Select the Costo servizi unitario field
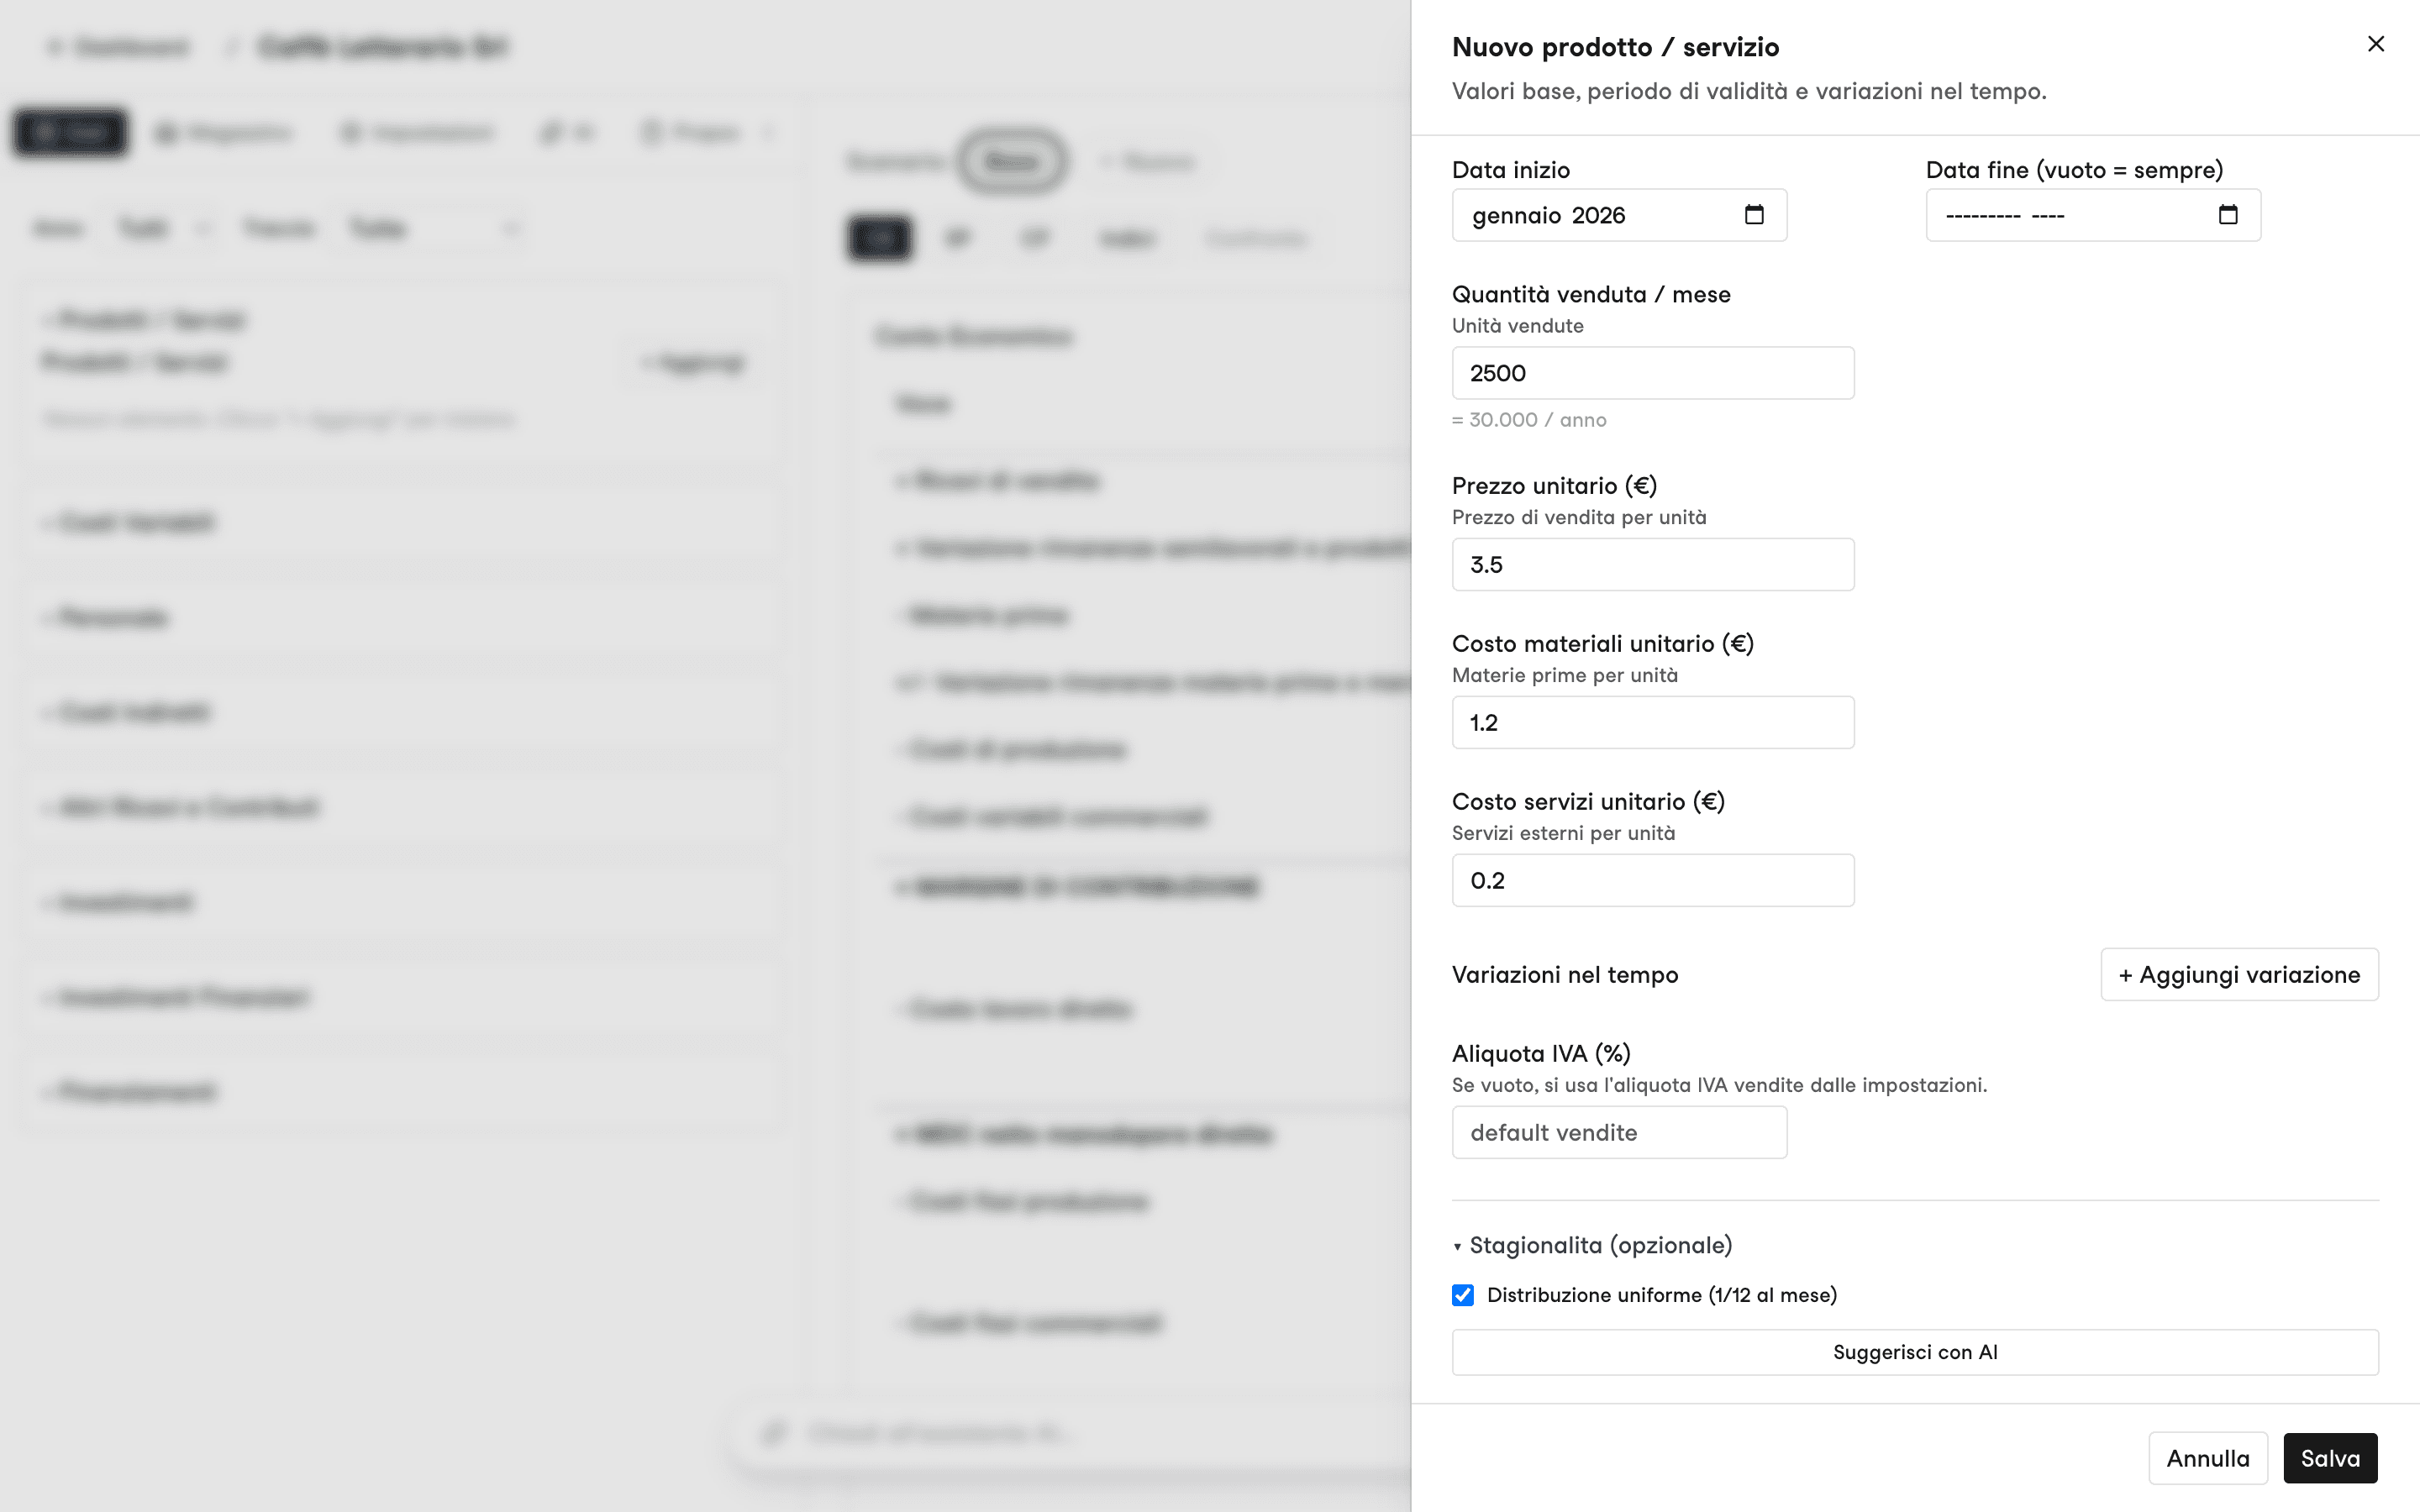2420x1512 pixels. coord(1653,880)
